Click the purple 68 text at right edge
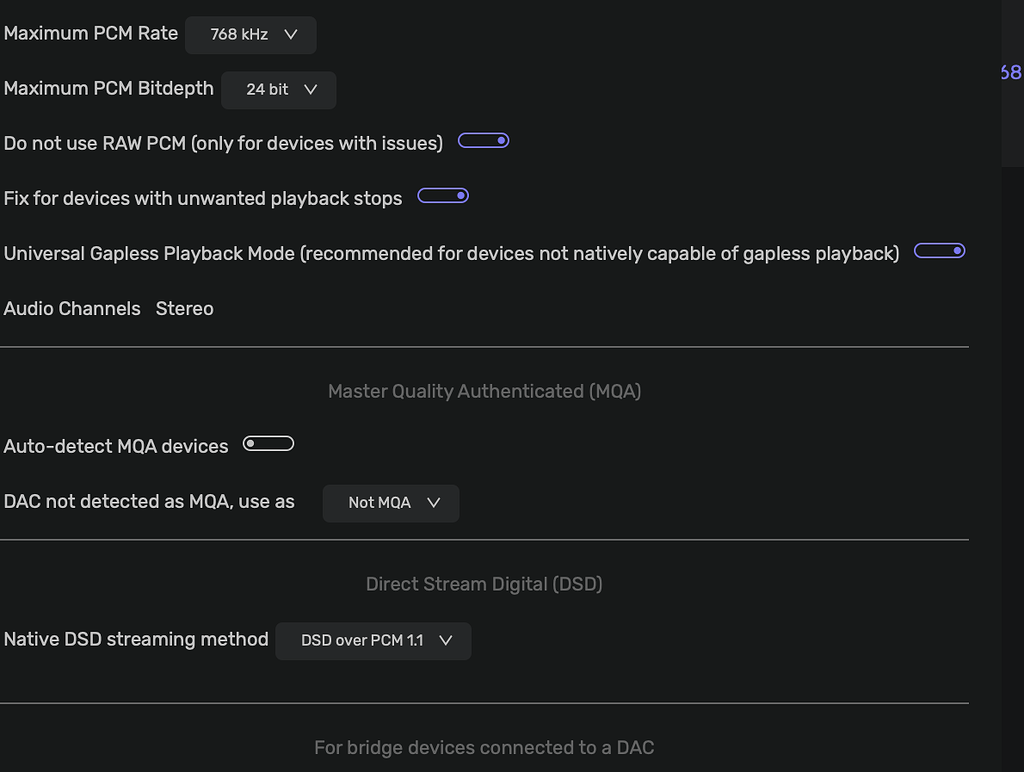The width and height of the screenshot is (1024, 772). [x=1010, y=72]
